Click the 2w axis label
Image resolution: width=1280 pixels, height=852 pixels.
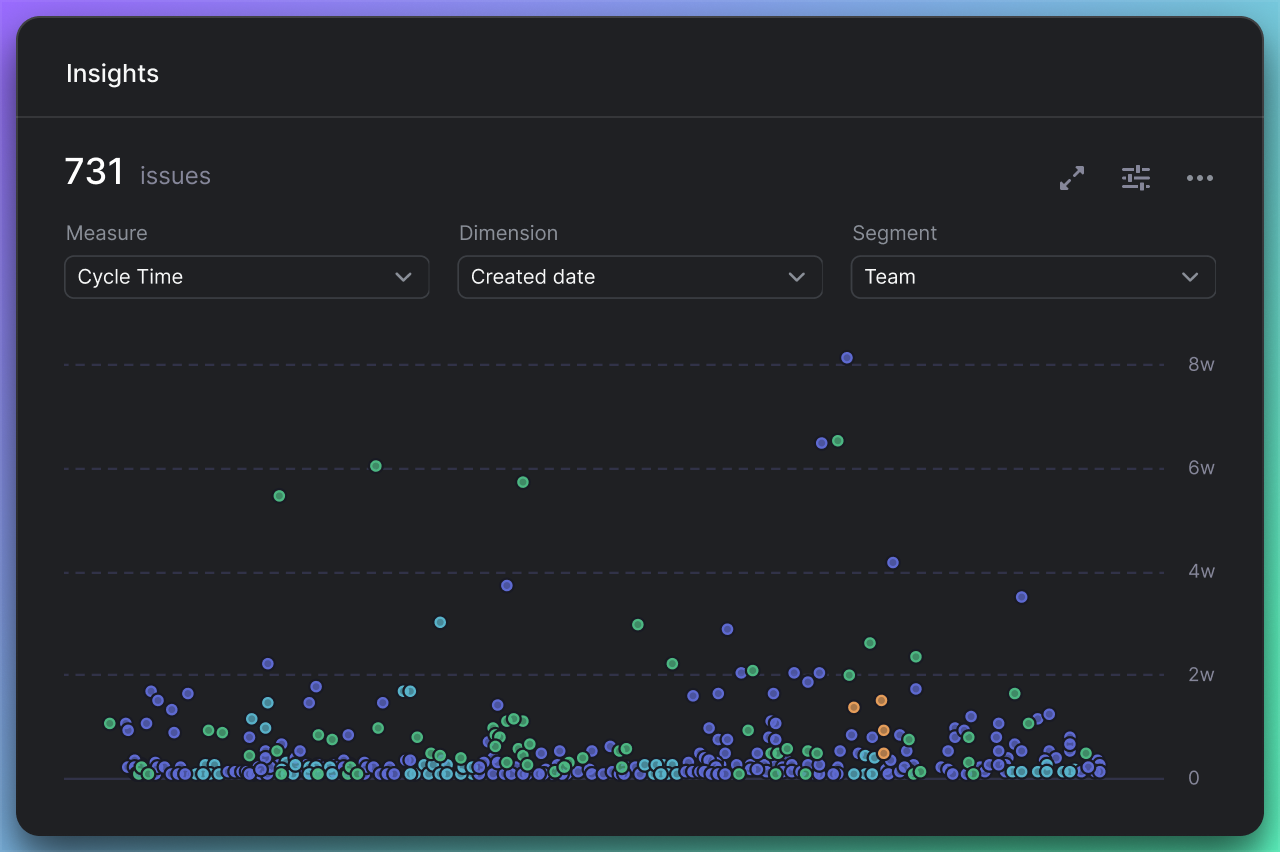(1201, 675)
